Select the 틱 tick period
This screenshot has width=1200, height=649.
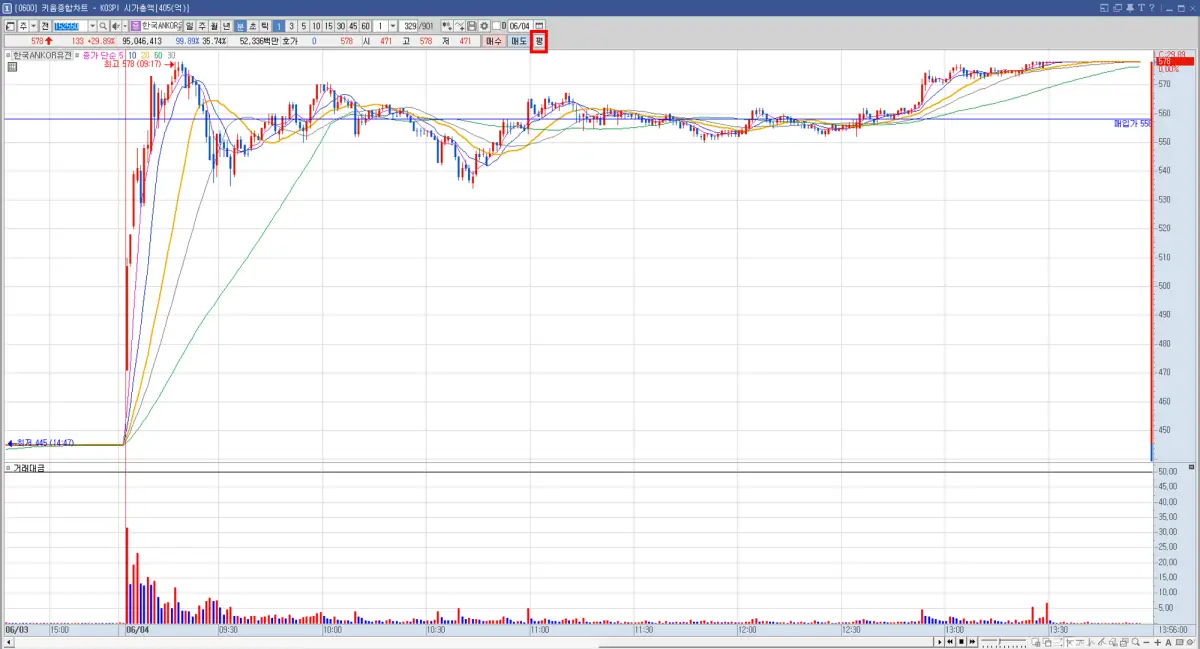pos(265,25)
